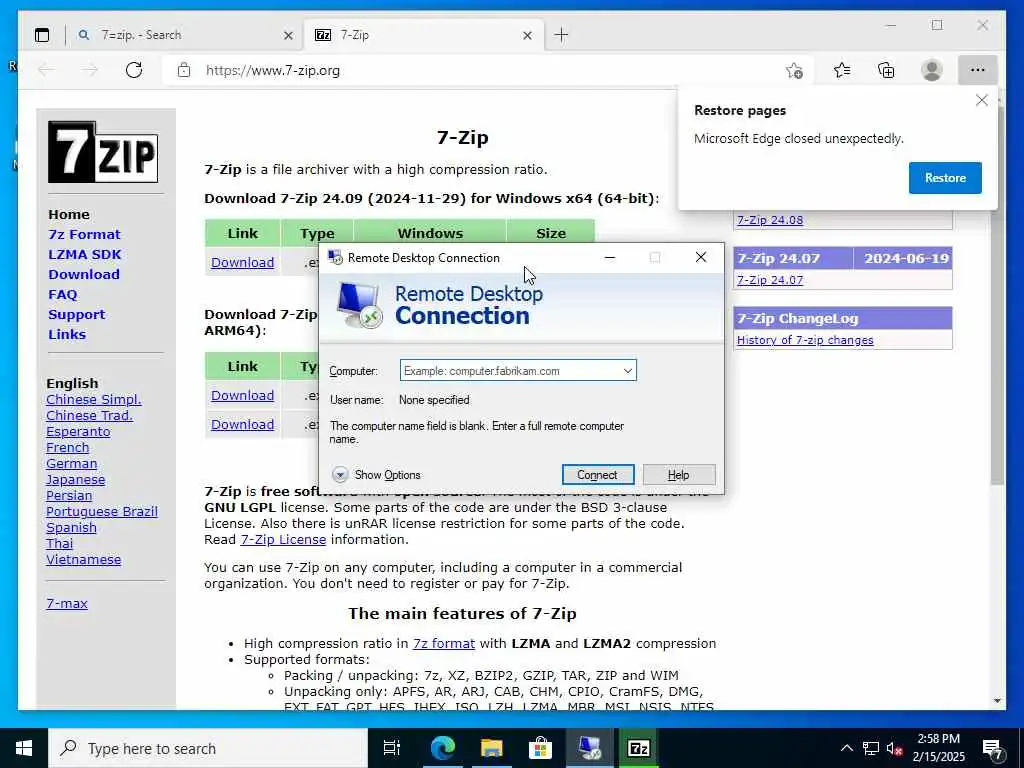Open the 7-Zip License link
Image resolution: width=1024 pixels, height=768 pixels.
pyautogui.click(x=283, y=539)
